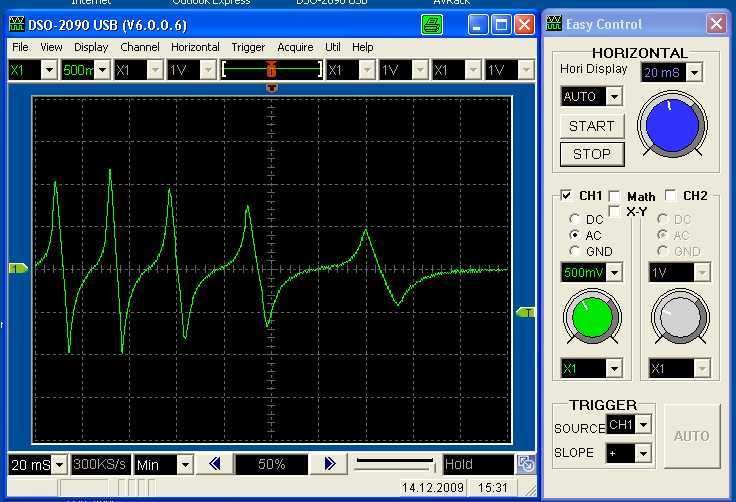Open the trigger SOURCE CH1 dropdown

coord(643,425)
